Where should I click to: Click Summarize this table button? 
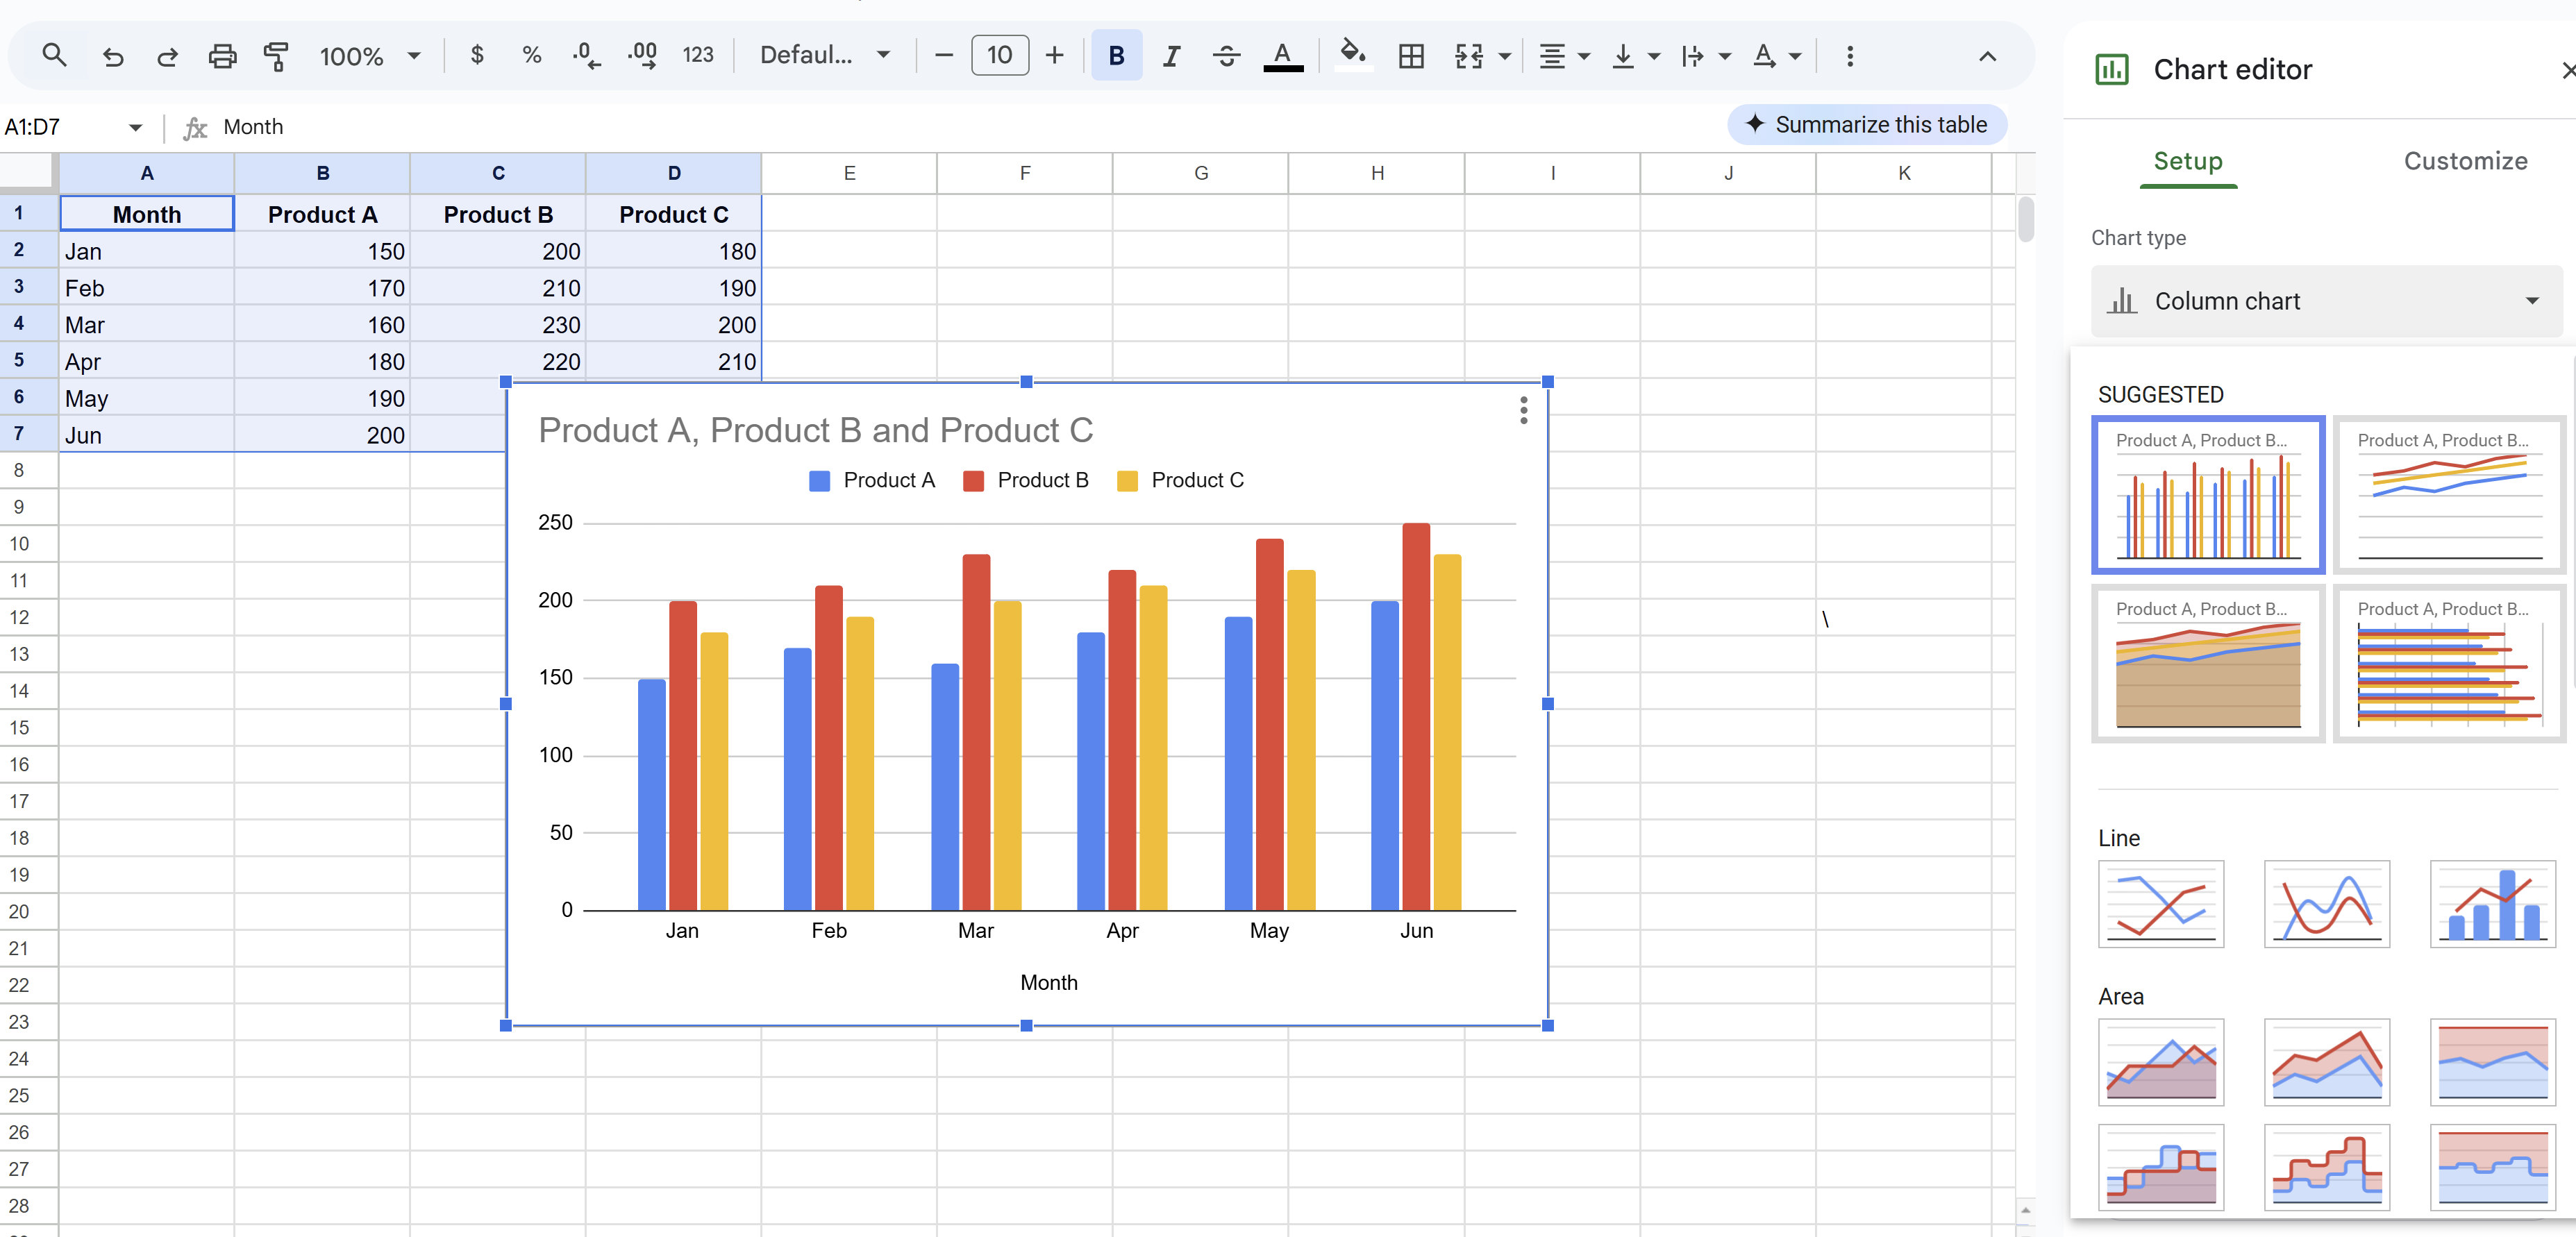[1866, 125]
